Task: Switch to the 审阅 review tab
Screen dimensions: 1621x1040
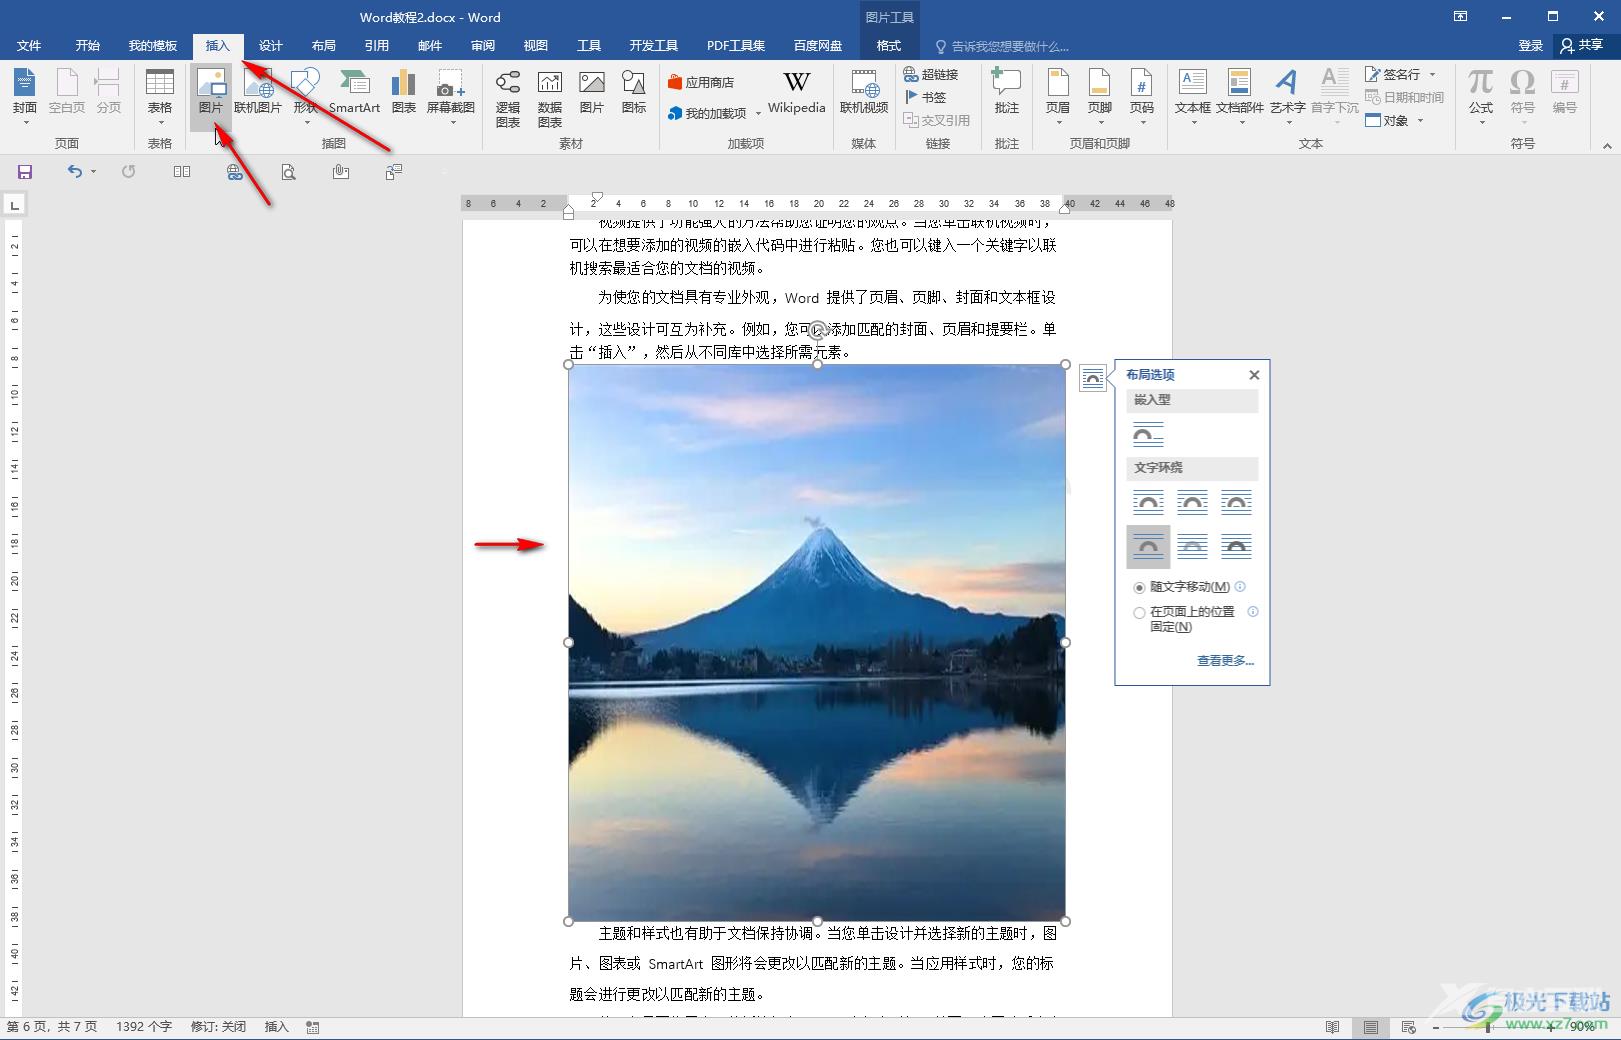Action: point(483,46)
